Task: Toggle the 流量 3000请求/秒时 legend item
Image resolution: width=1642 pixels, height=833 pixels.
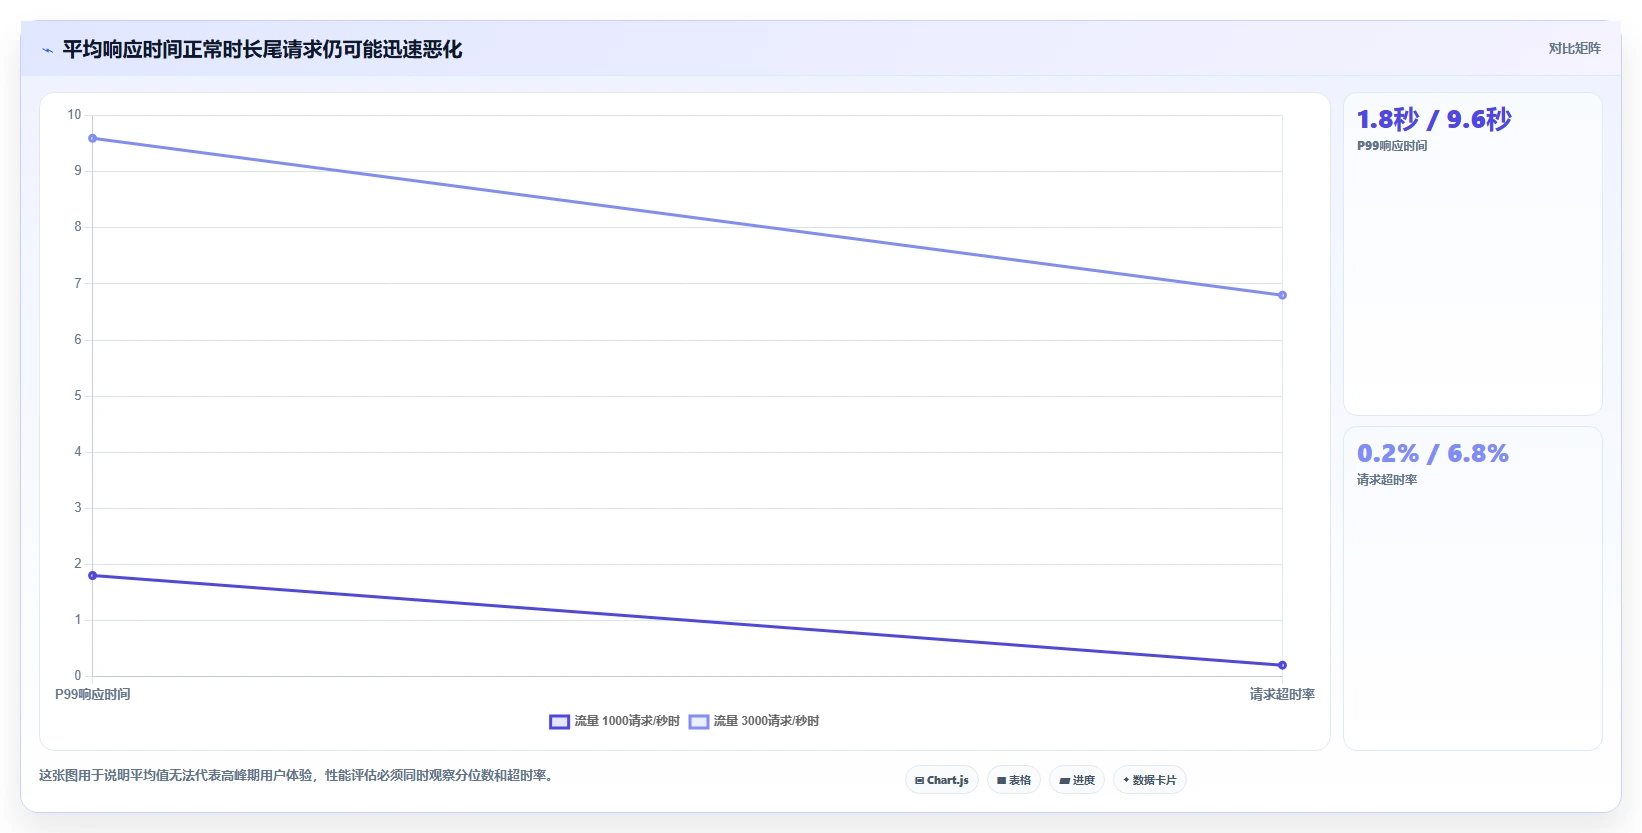Action: 754,721
